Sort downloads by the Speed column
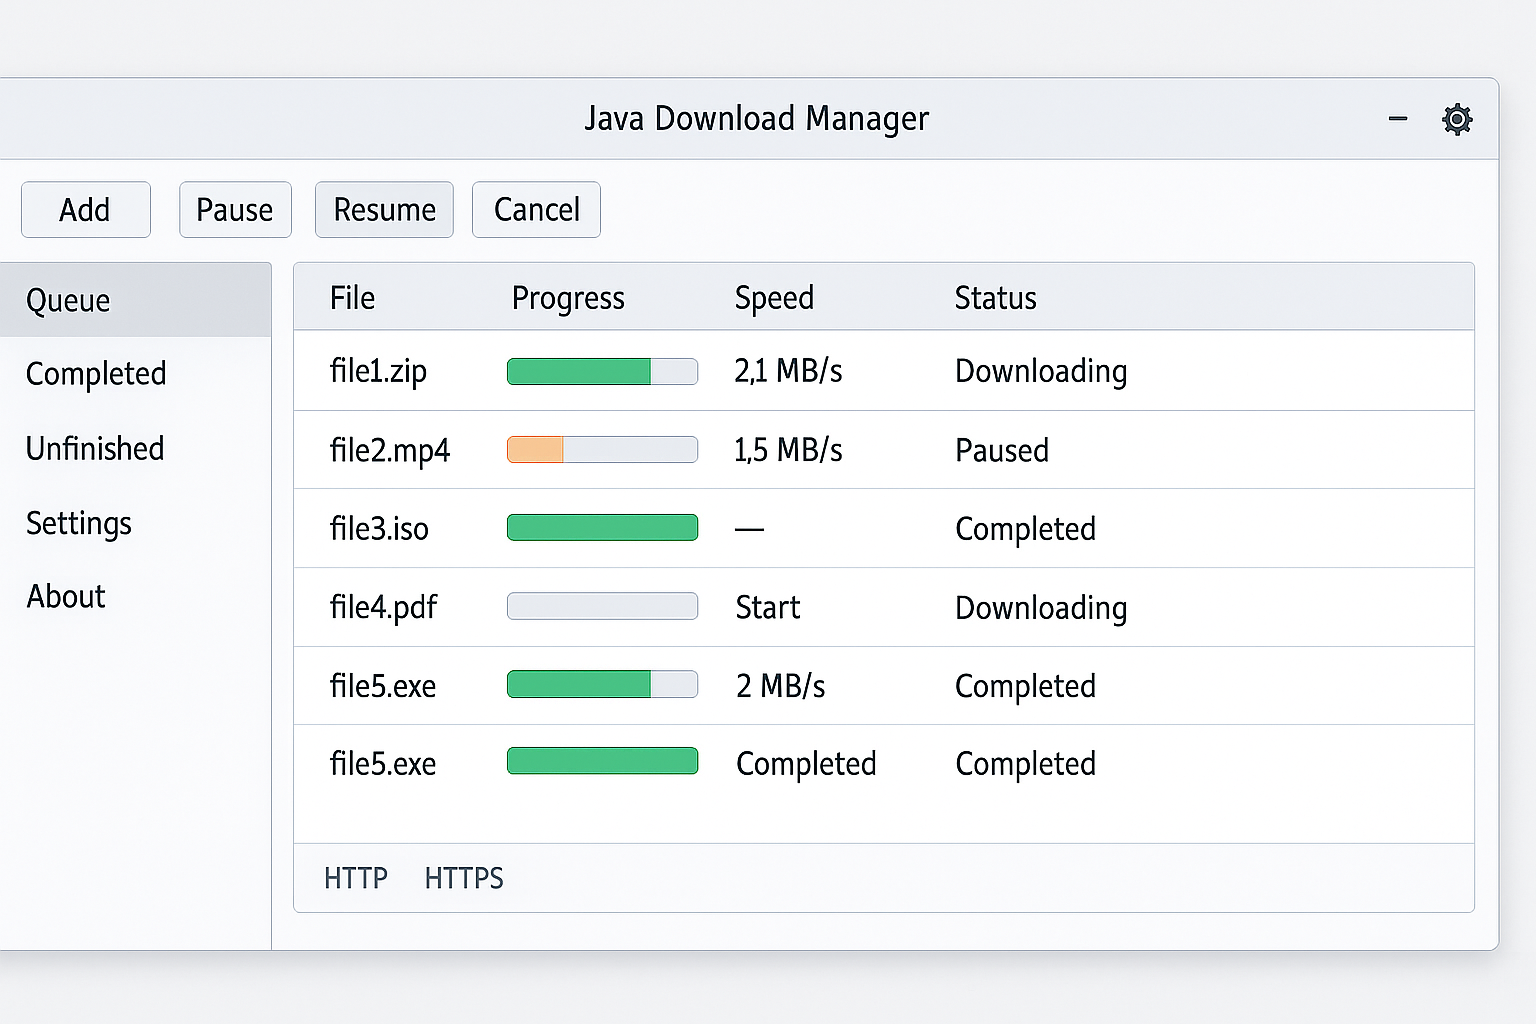Screen dimensions: 1536x1024 (x=774, y=298)
